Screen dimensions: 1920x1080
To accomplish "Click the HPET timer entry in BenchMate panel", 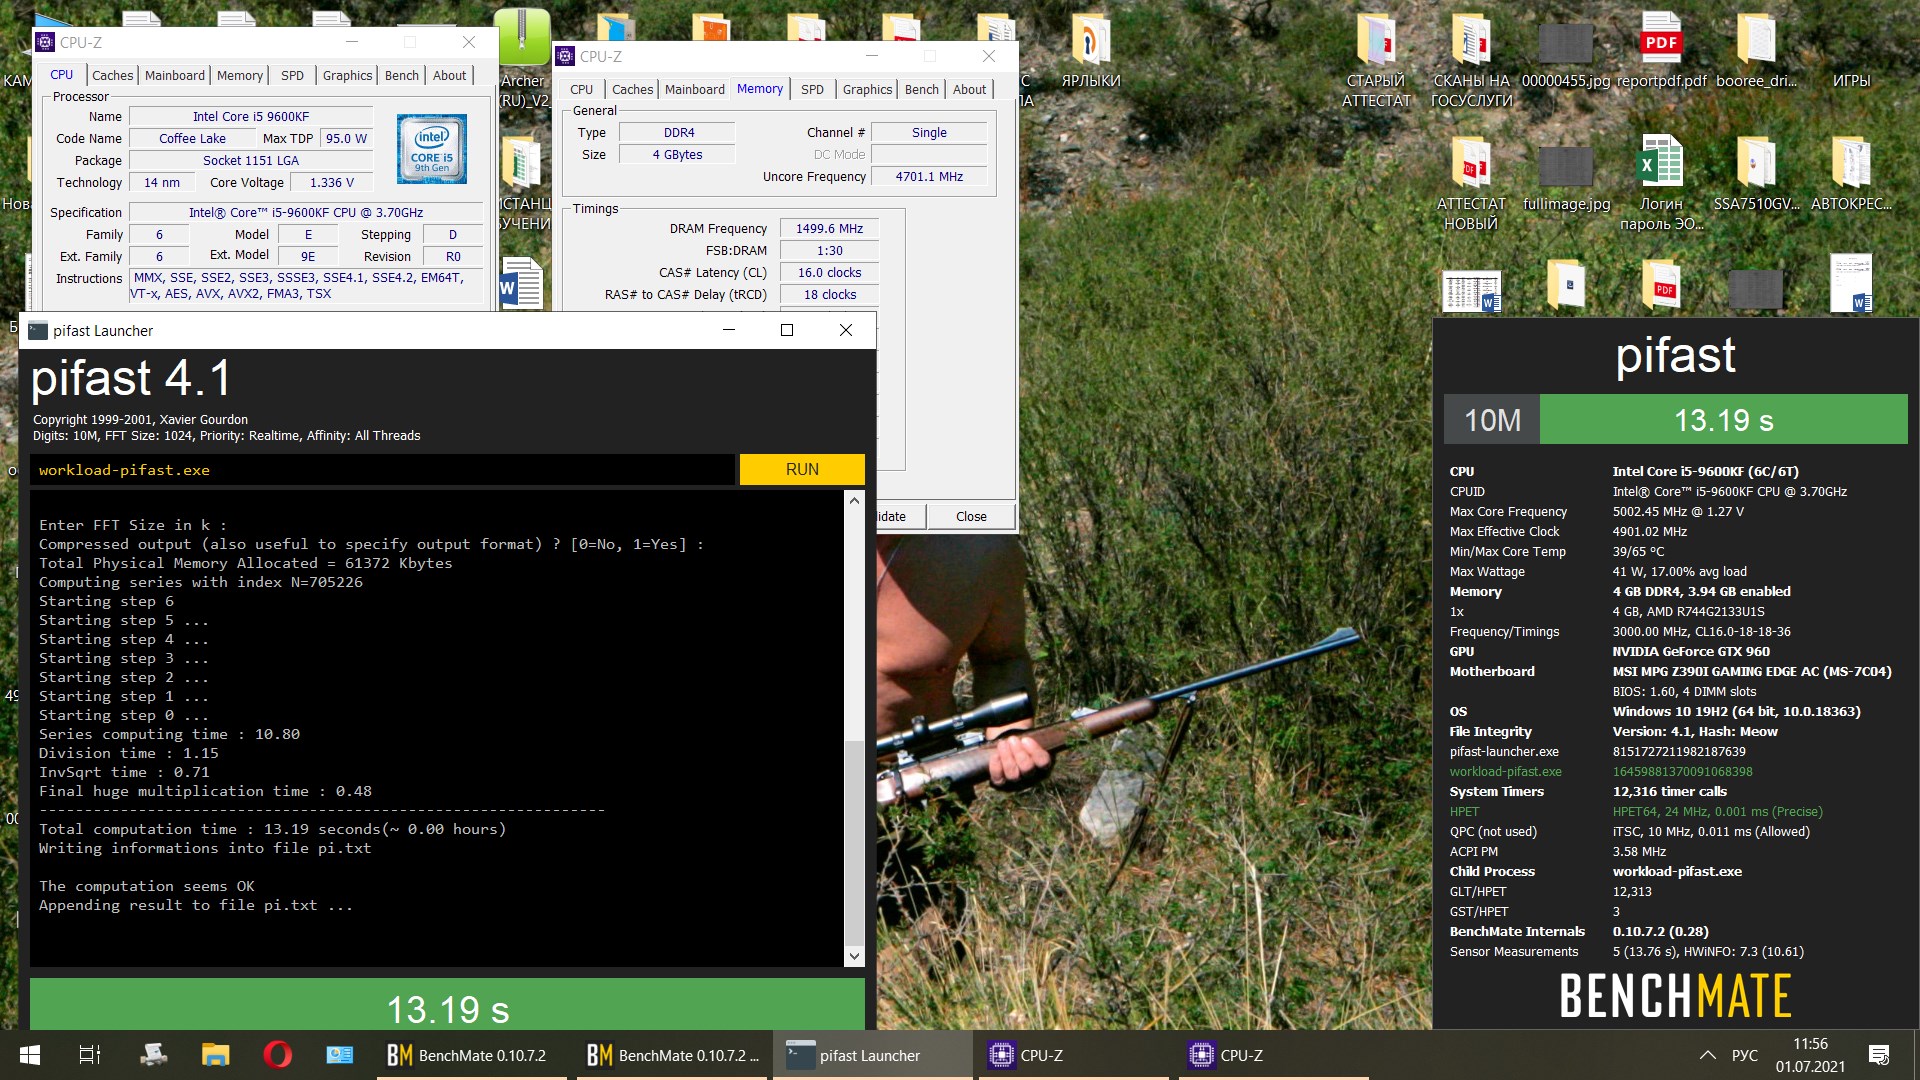I will (1636, 811).
